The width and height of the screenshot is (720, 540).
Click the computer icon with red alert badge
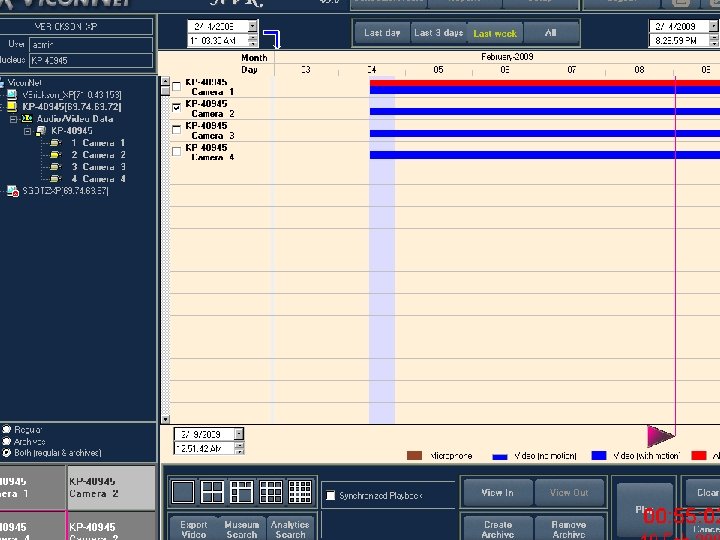[12, 191]
